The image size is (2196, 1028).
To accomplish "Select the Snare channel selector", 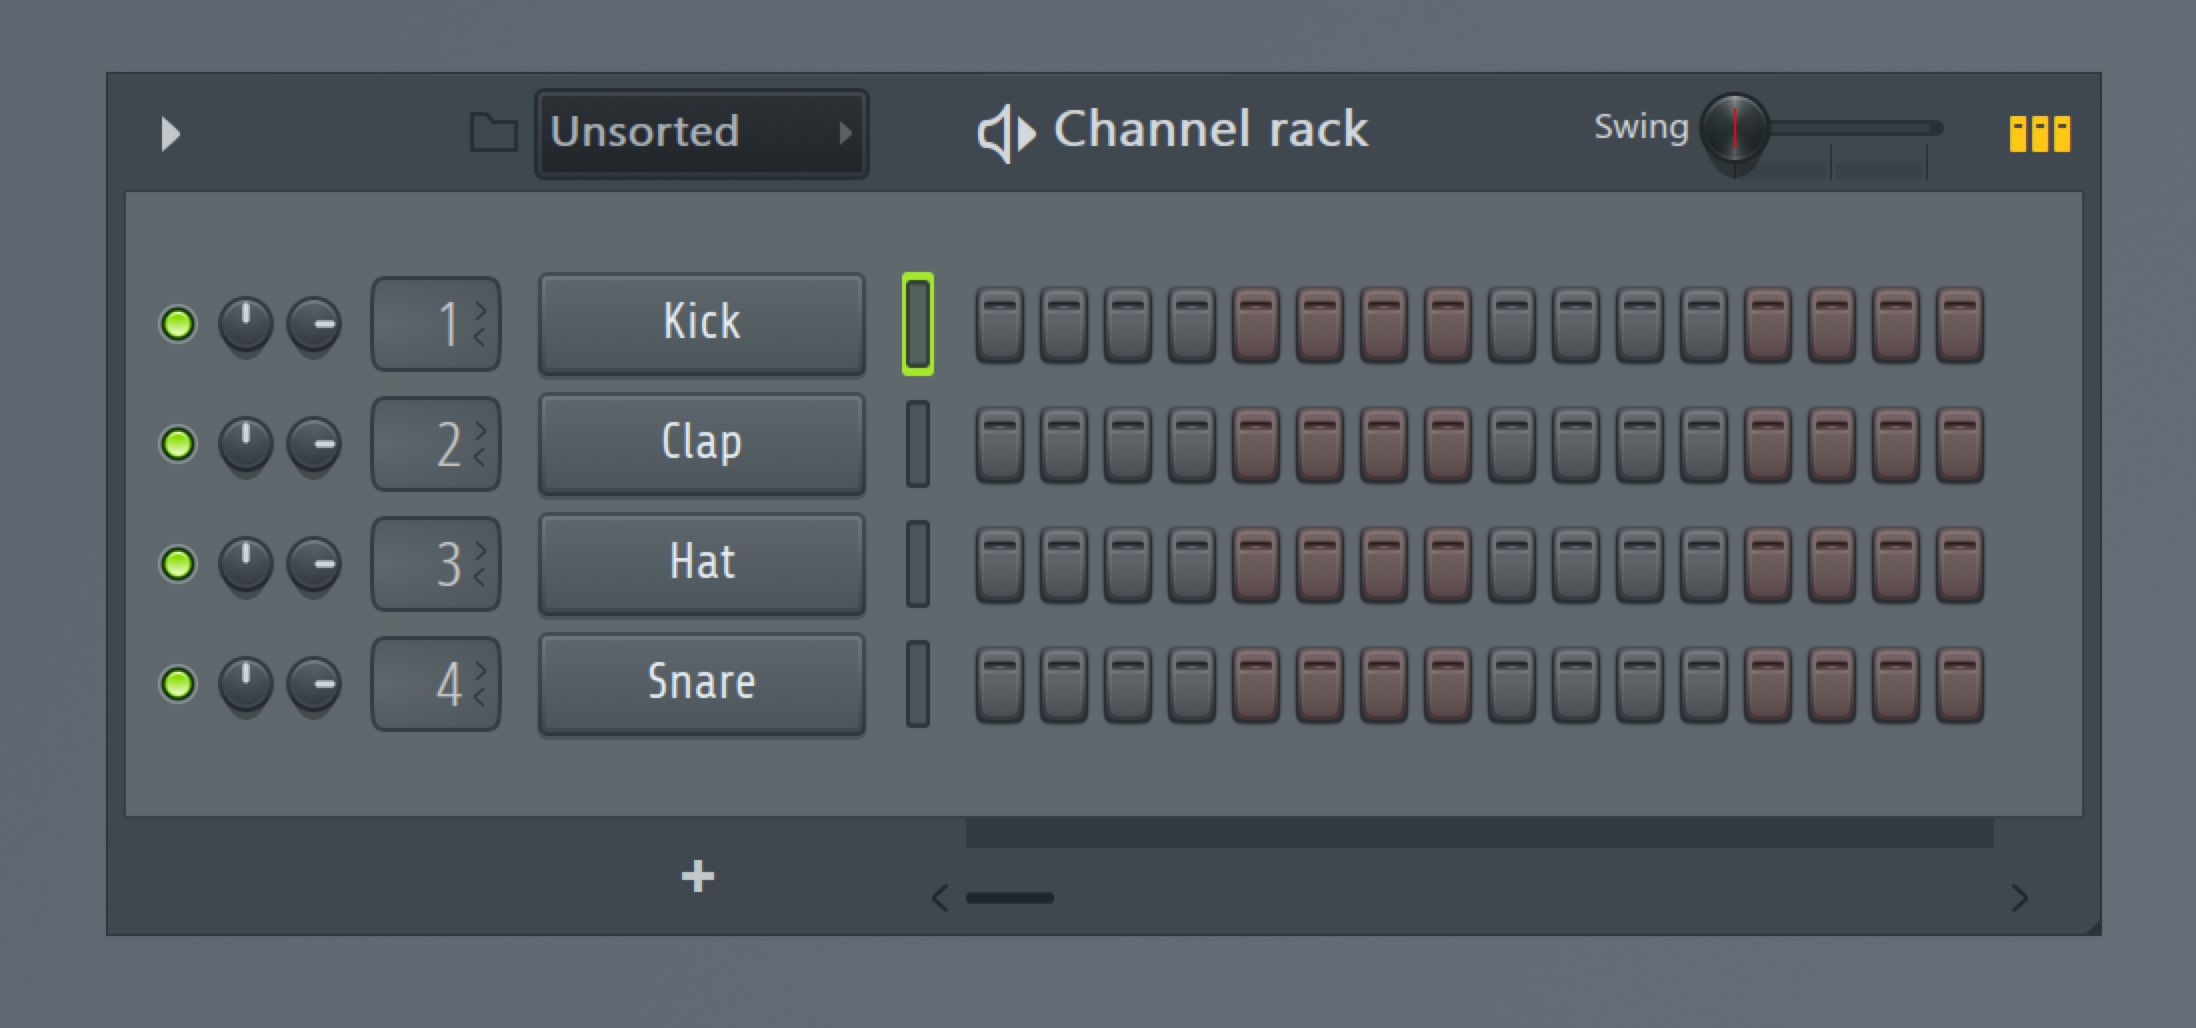I will click(x=918, y=684).
